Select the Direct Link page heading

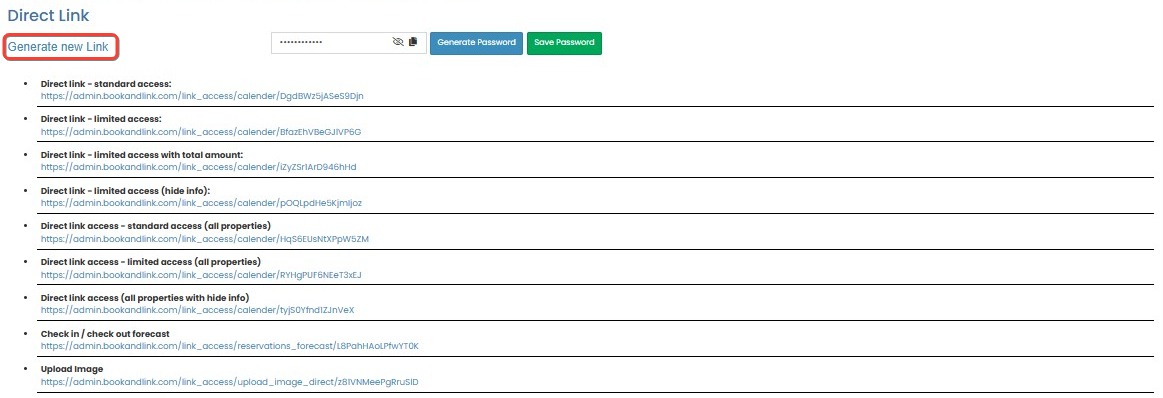tap(48, 16)
